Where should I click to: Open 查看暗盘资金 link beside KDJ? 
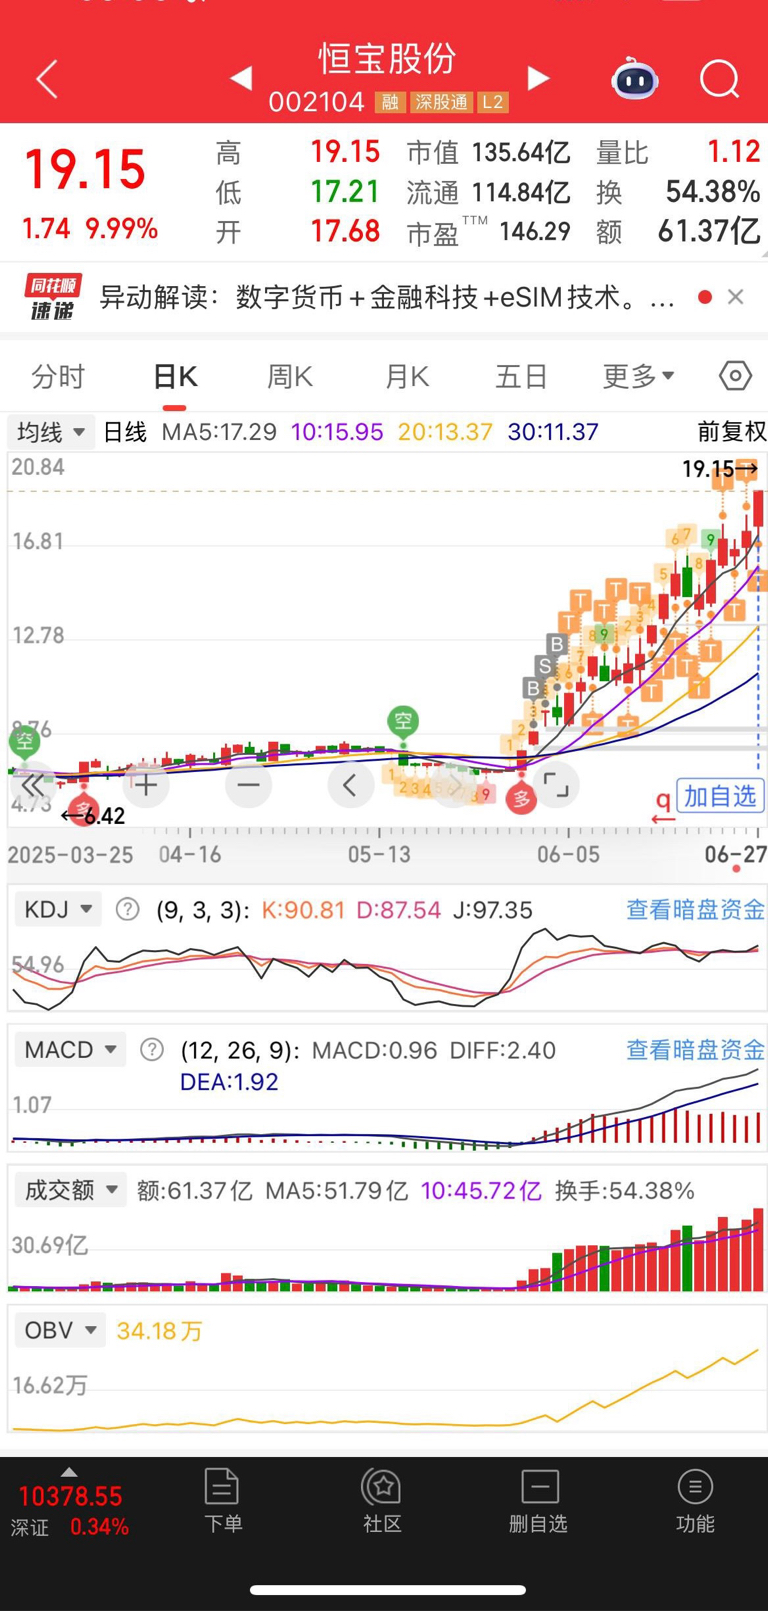[695, 909]
